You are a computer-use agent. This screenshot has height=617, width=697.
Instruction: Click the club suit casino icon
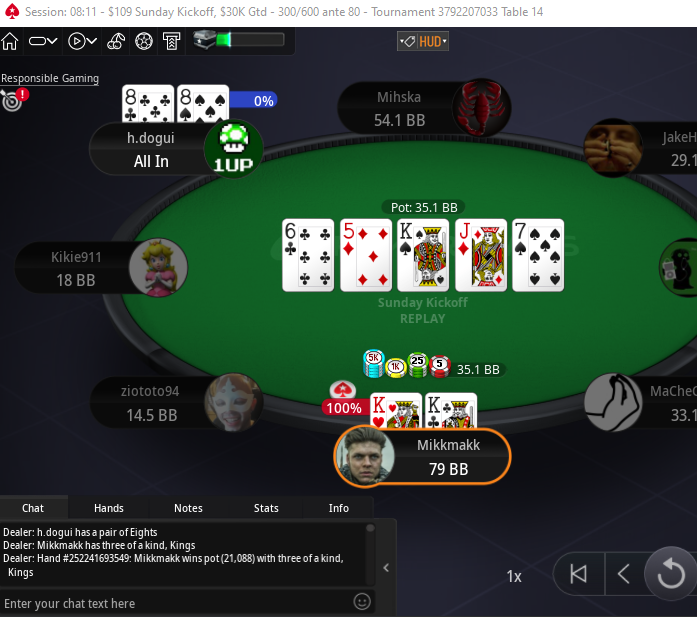coord(116,41)
